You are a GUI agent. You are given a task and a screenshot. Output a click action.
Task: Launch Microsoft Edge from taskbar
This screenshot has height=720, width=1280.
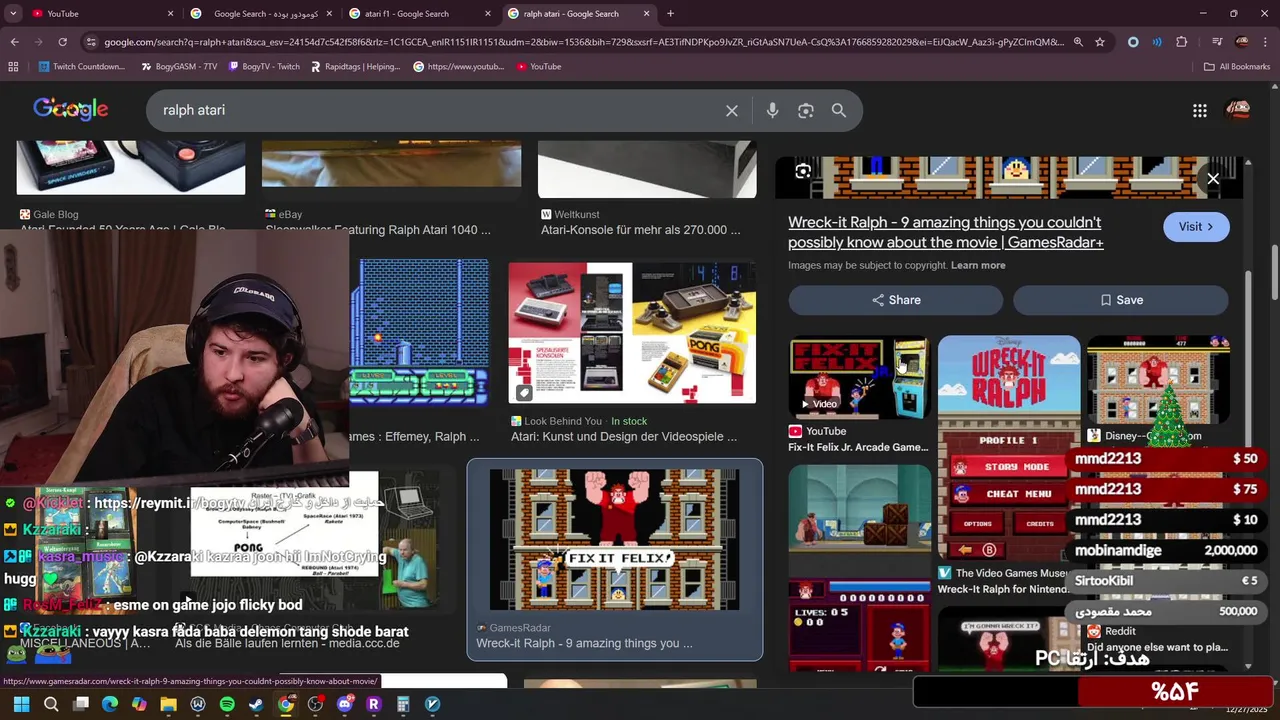[110, 705]
